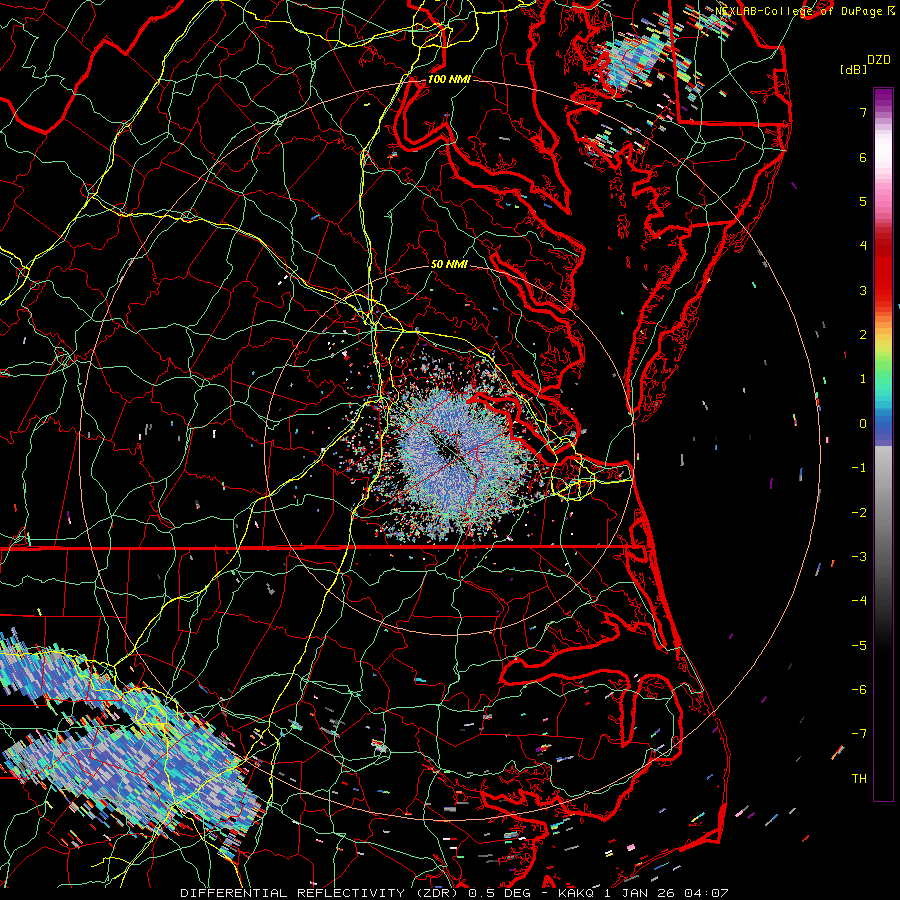Image resolution: width=900 pixels, height=900 pixels.
Task: Click the legend value 7
Action: tap(863, 112)
